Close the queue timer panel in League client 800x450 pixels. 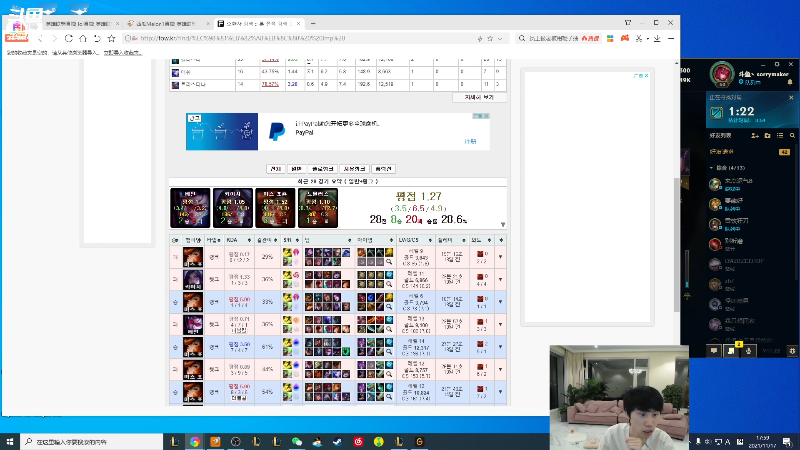791,97
